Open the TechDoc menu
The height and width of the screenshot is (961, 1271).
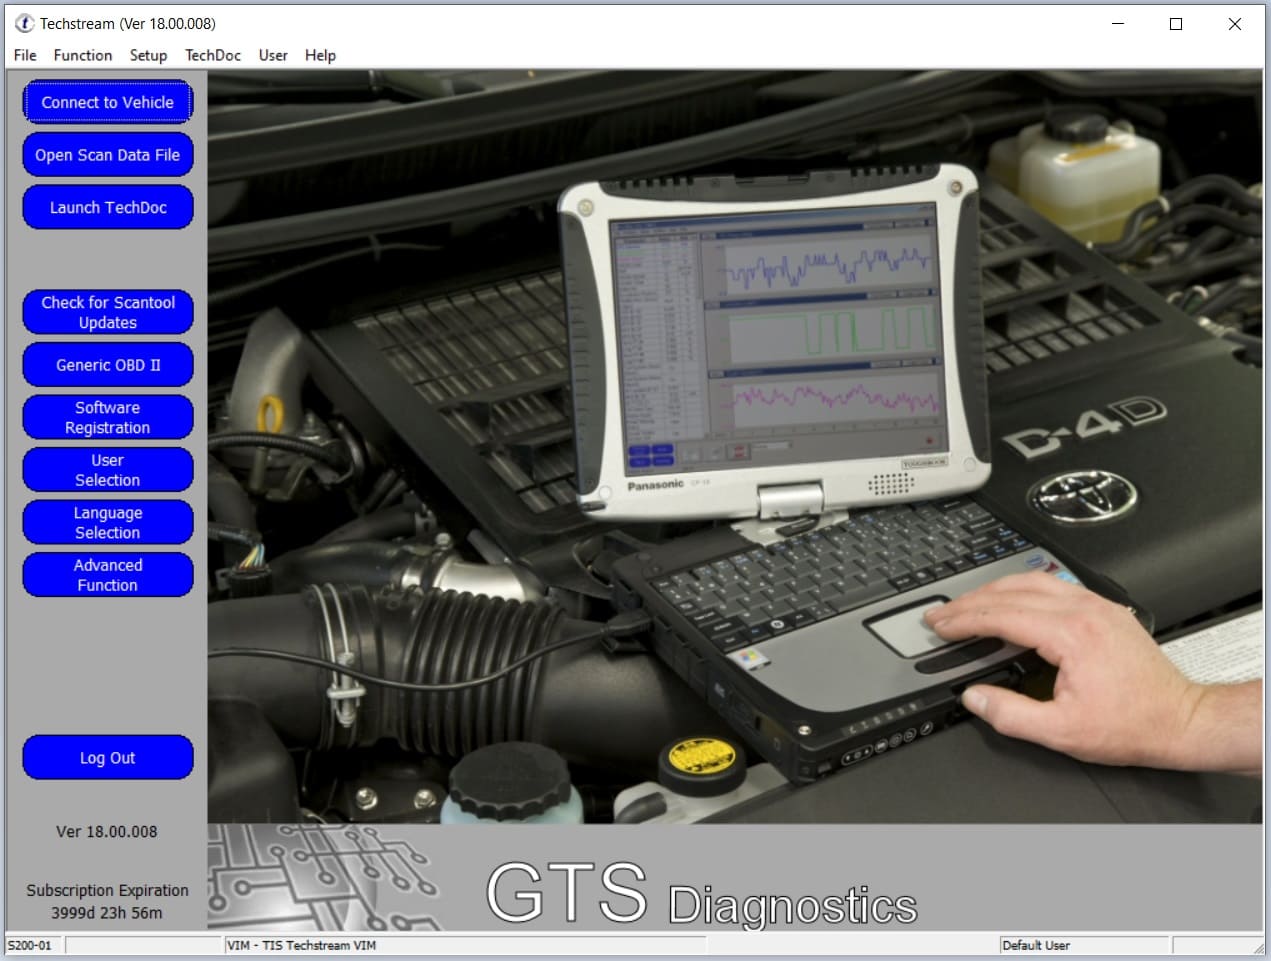213,55
